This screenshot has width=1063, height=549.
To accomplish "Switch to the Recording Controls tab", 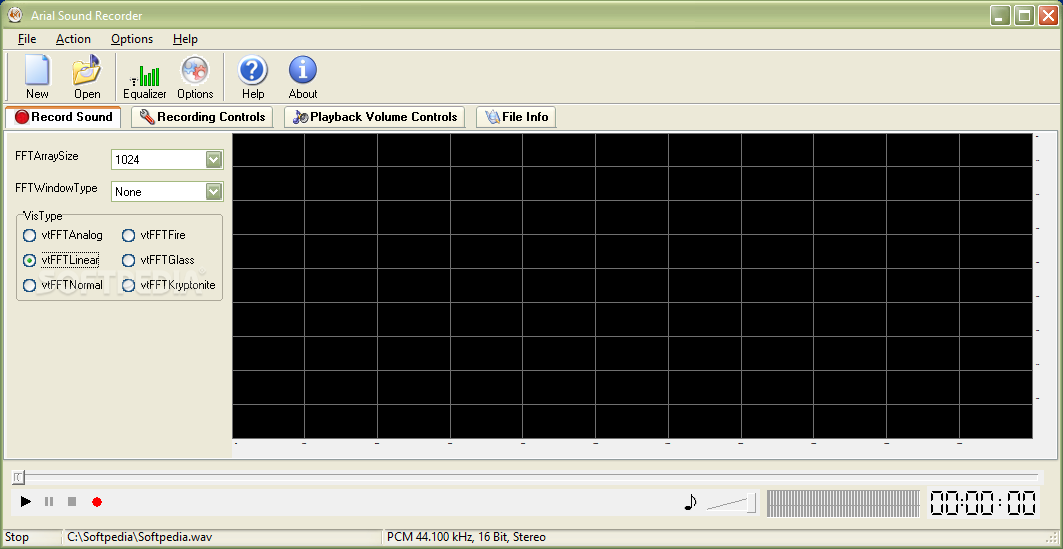I will click(x=202, y=117).
